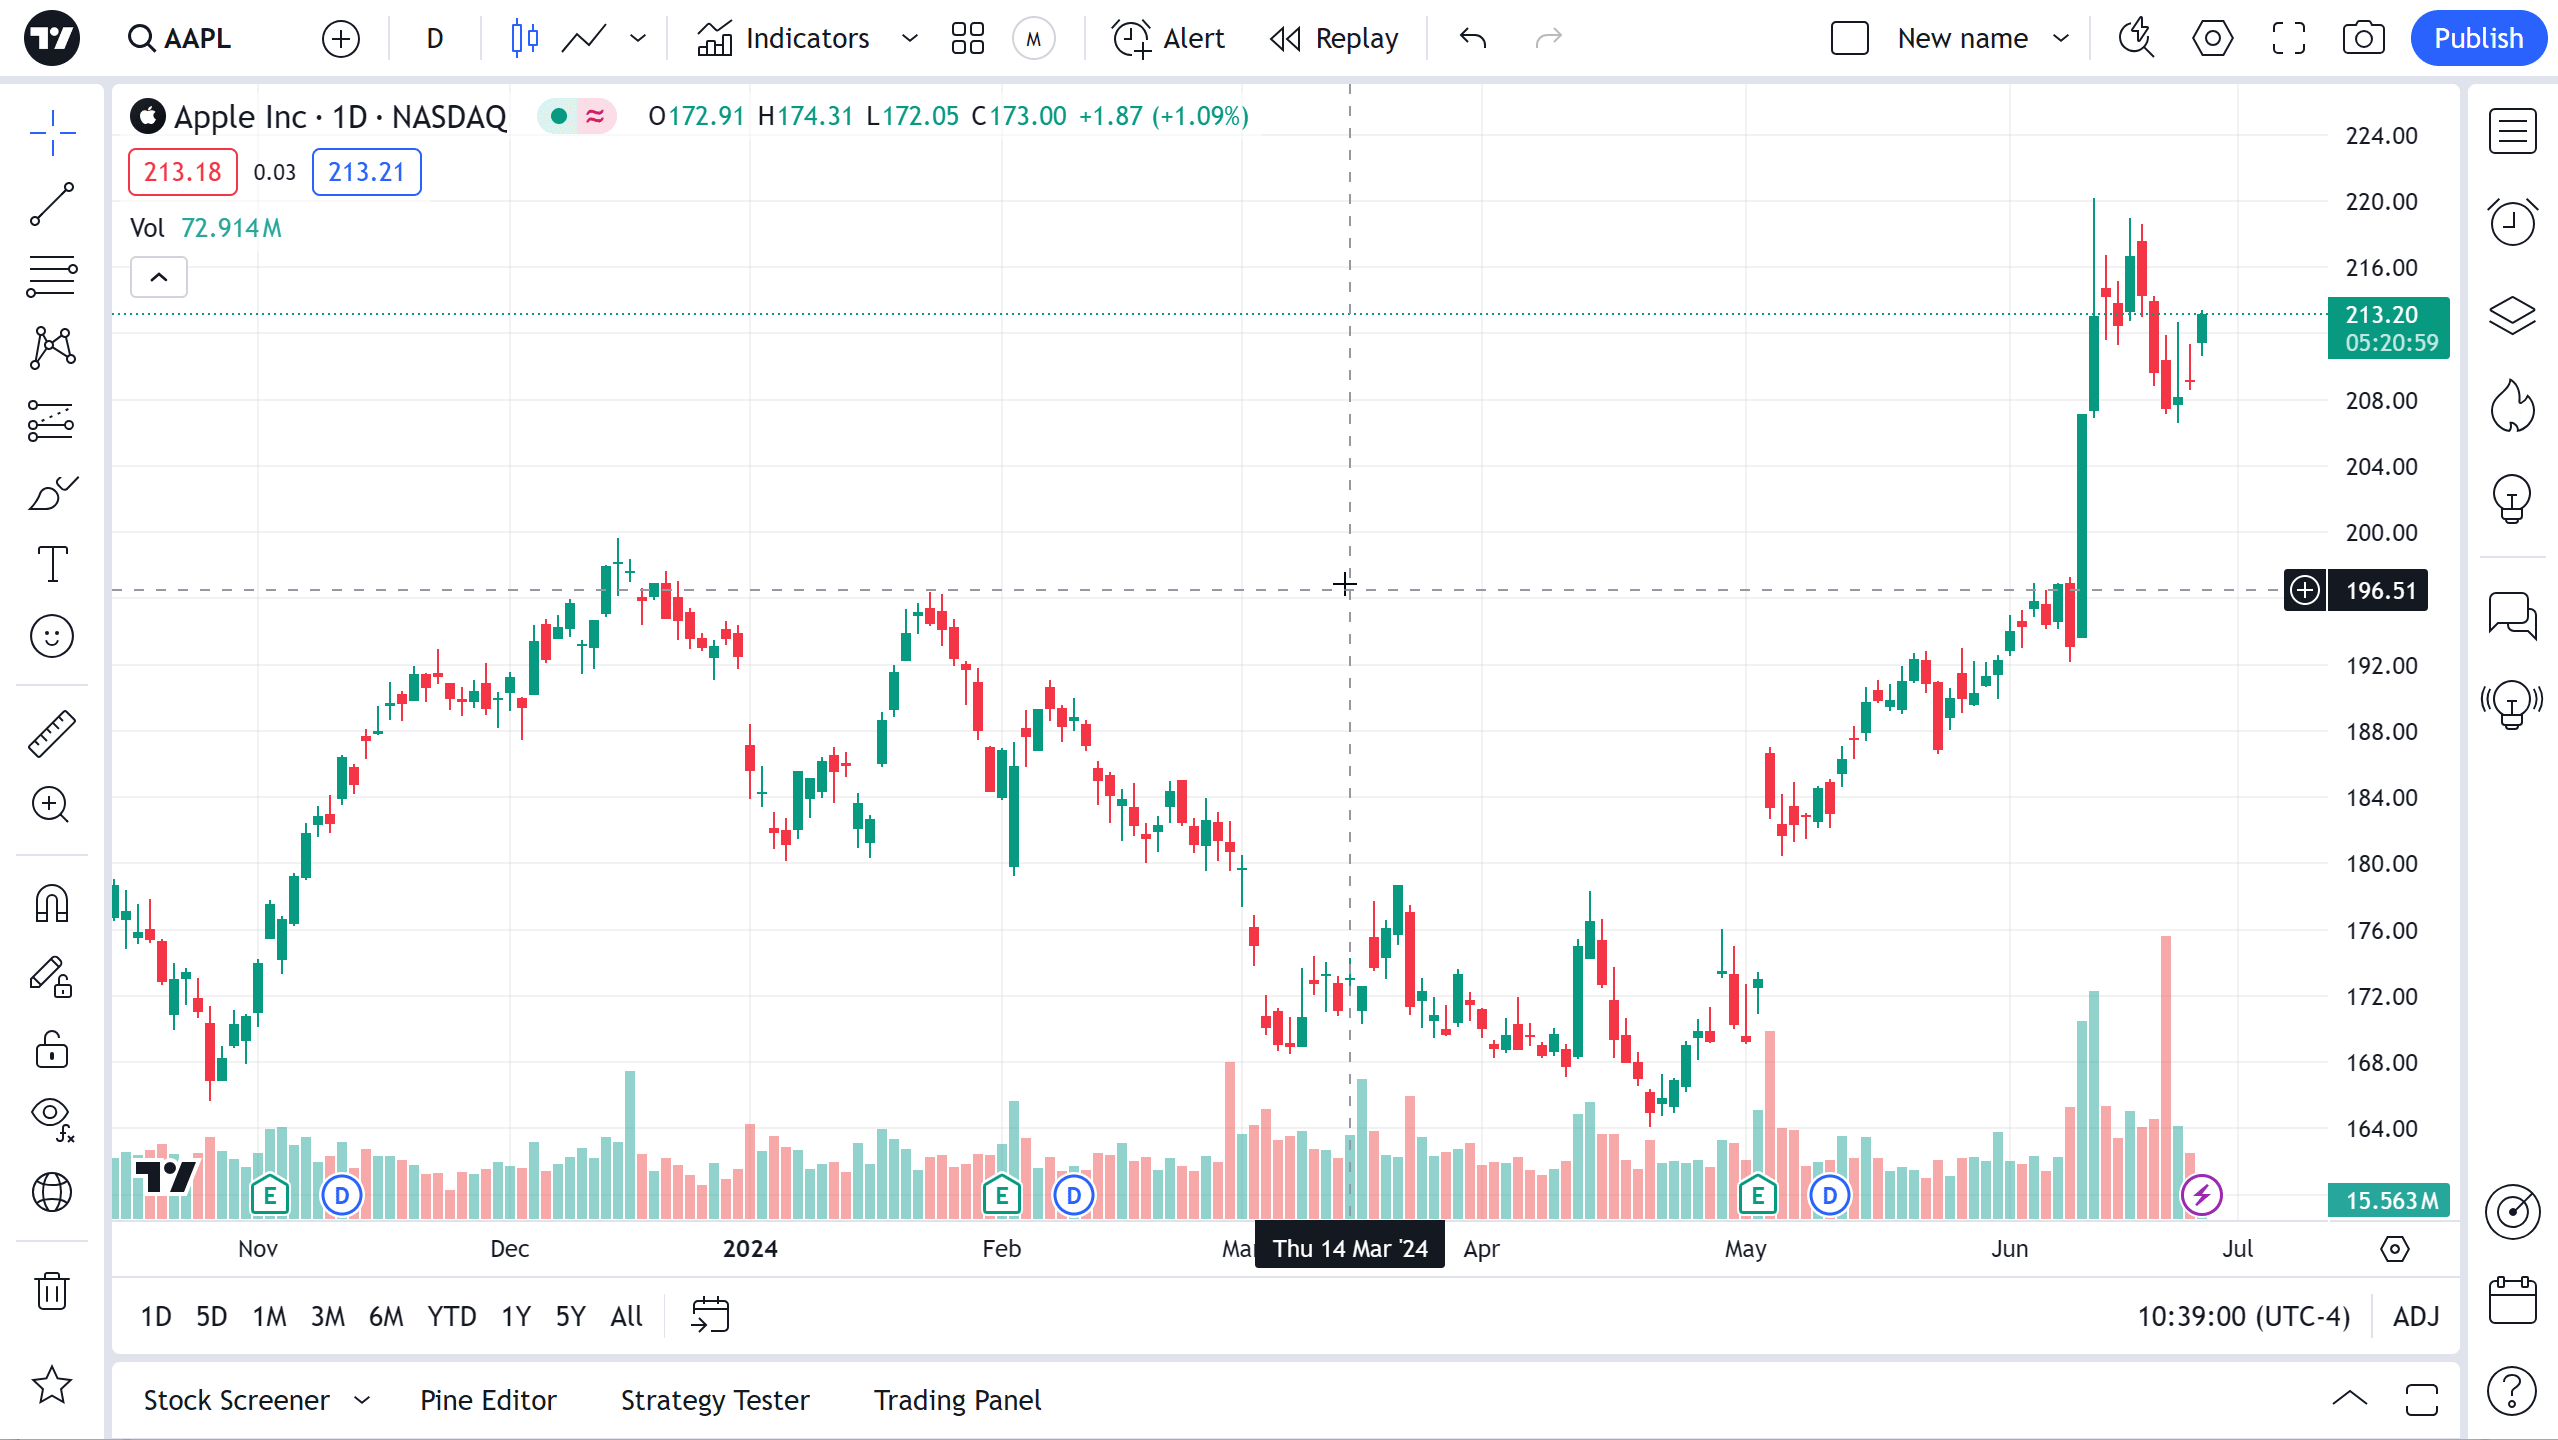The image size is (2558, 1440).
Task: Take a chart snapshot with camera icon
Action: click(x=2363, y=39)
